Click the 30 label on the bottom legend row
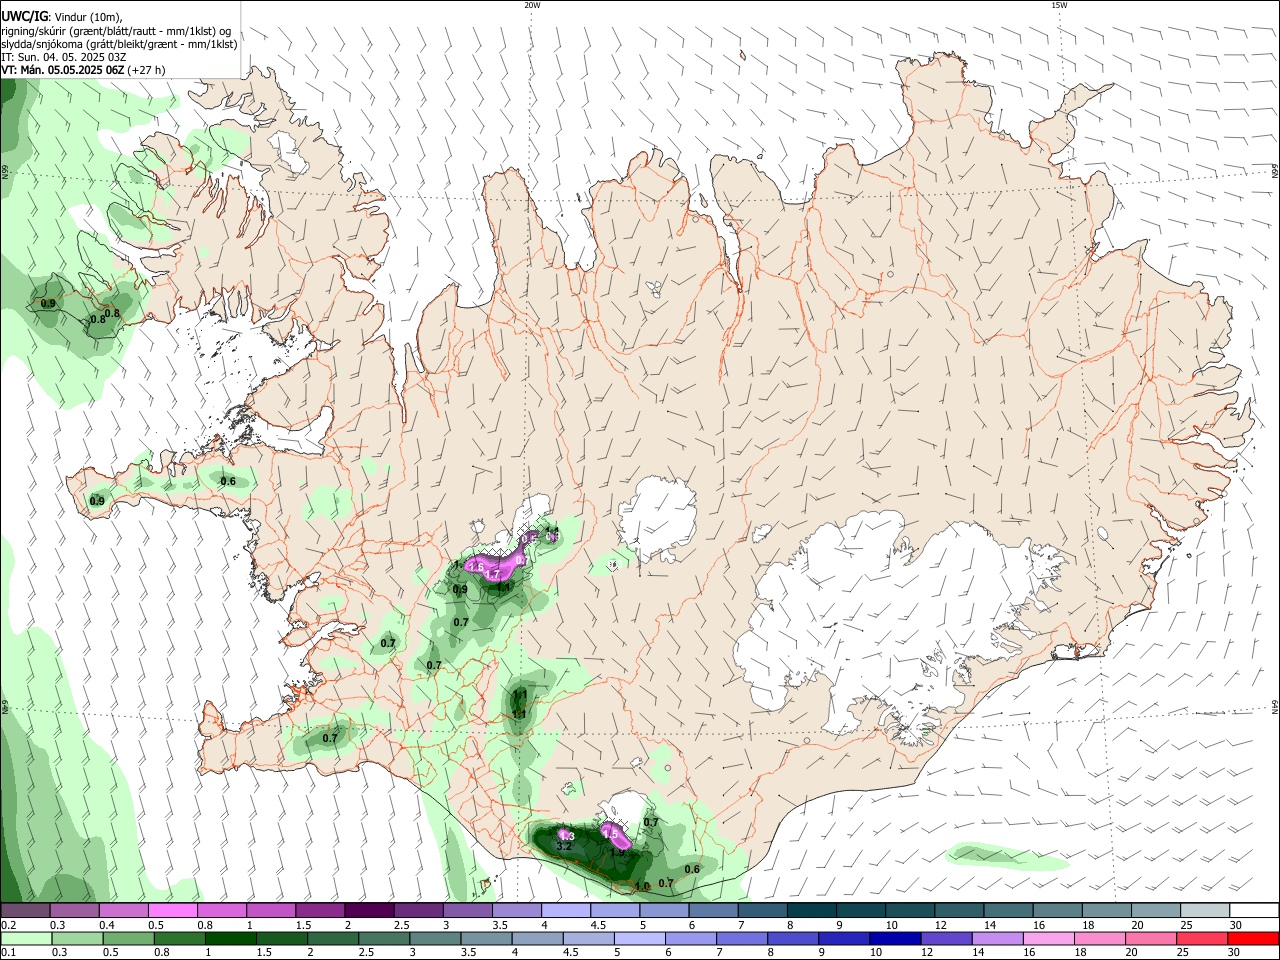Viewport: 1280px width, 960px height. click(x=1235, y=953)
